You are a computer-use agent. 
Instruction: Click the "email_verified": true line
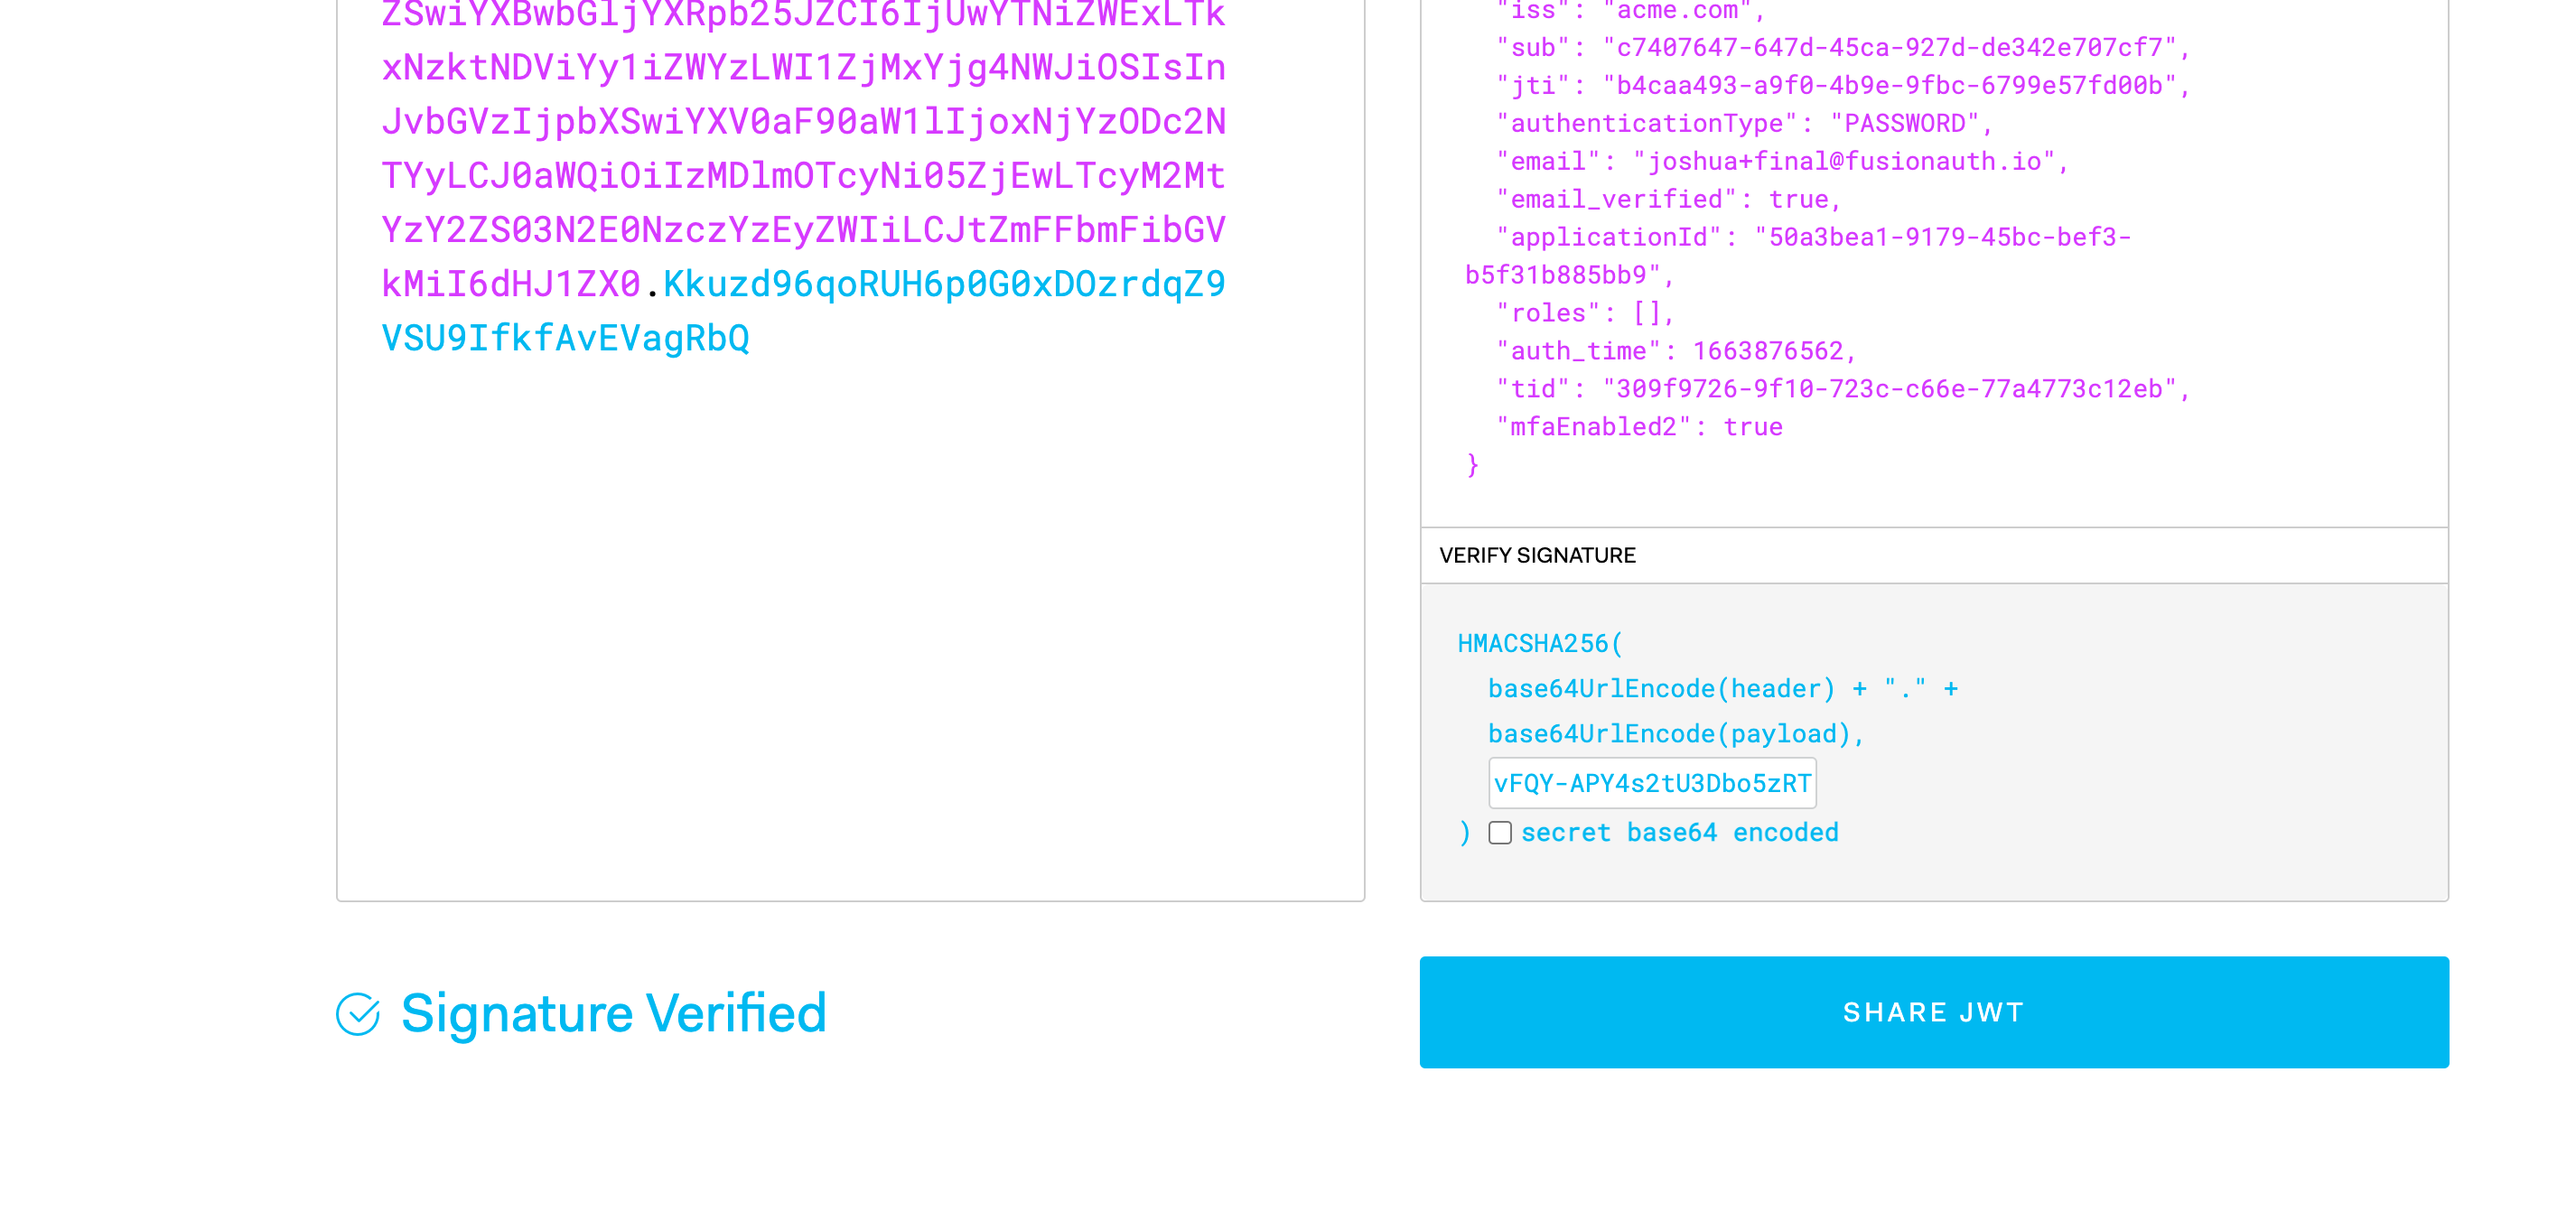pos(1667,200)
